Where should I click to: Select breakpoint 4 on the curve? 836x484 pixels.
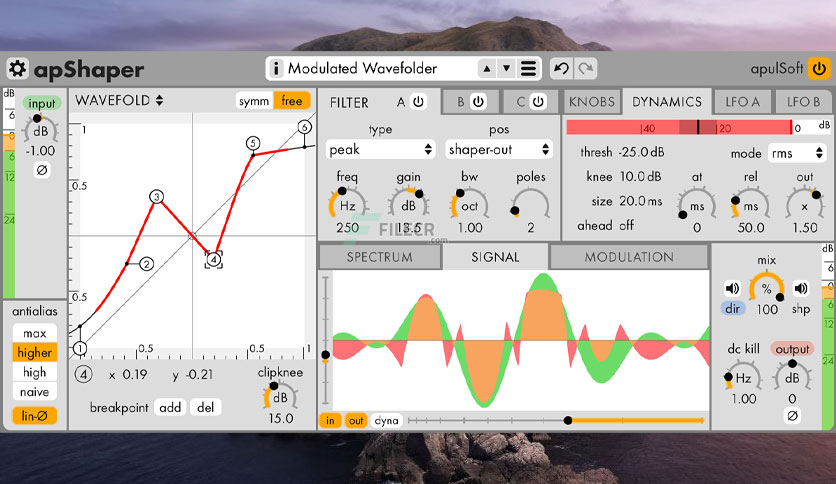pyautogui.click(x=214, y=260)
